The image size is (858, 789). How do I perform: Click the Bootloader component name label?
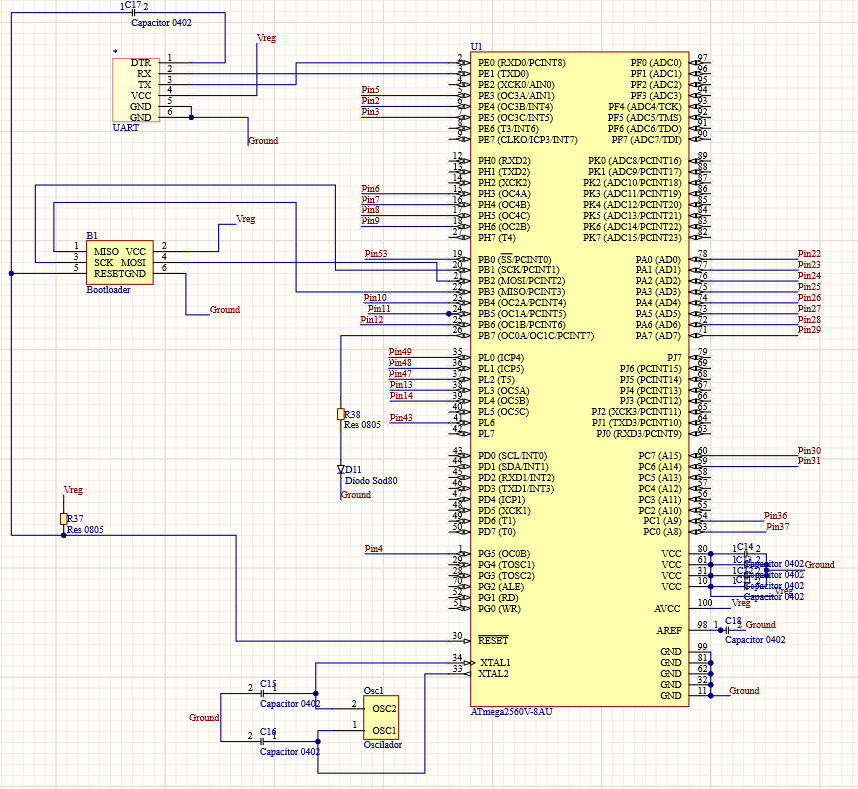(108, 289)
